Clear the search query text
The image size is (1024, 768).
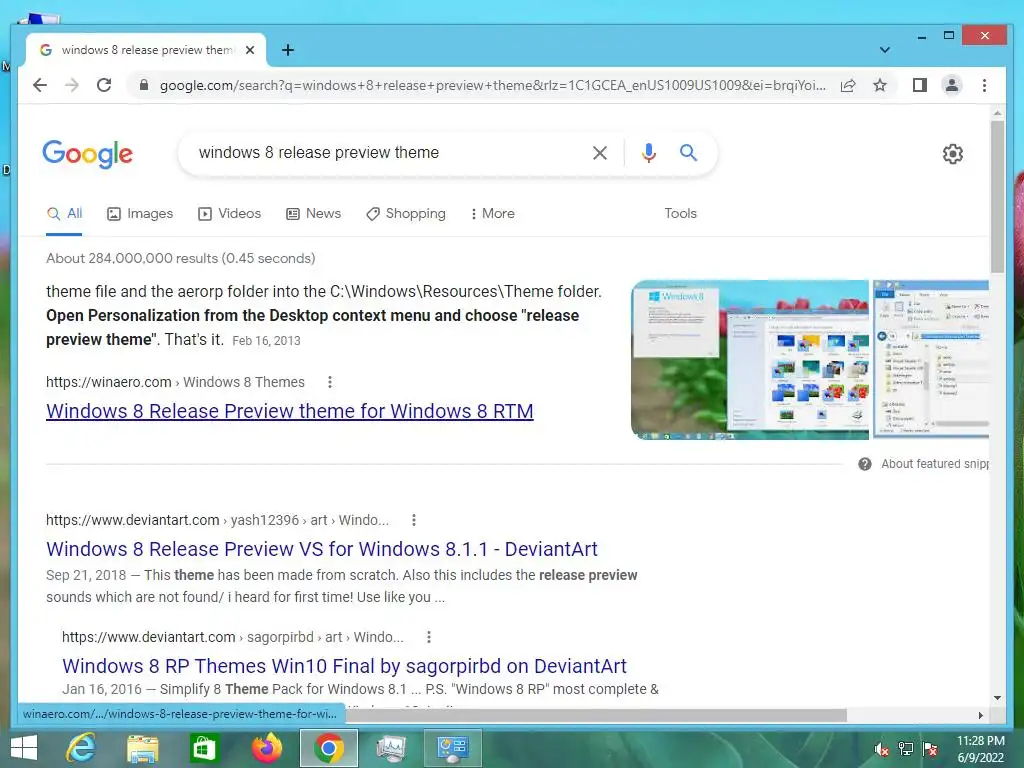click(x=600, y=153)
